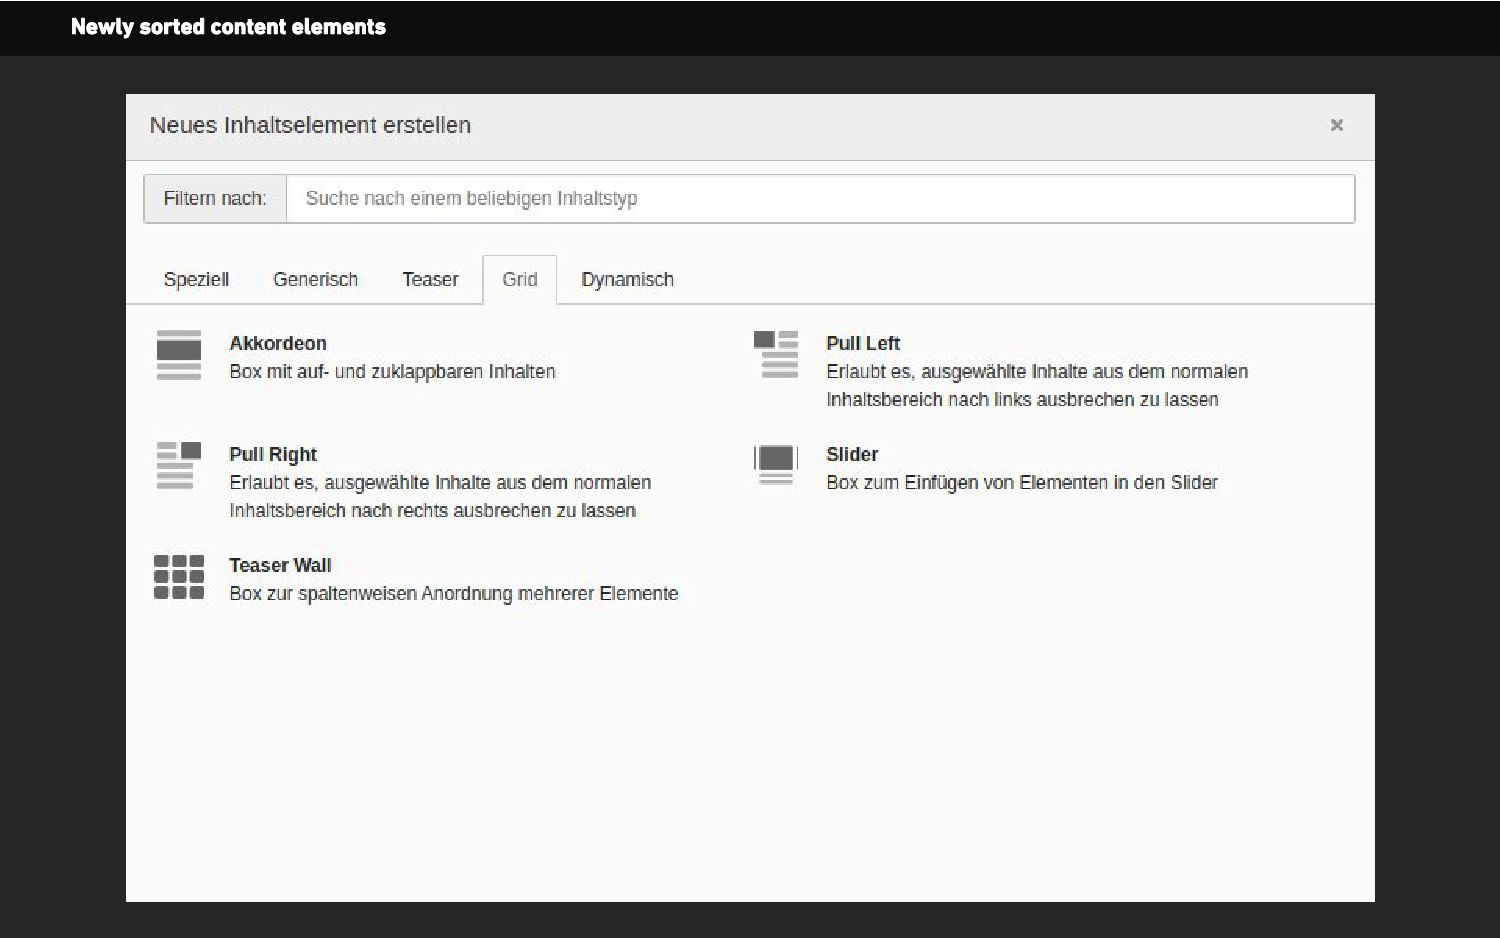Click the Pull Left title text
The image size is (1500, 938).
pyautogui.click(x=863, y=343)
